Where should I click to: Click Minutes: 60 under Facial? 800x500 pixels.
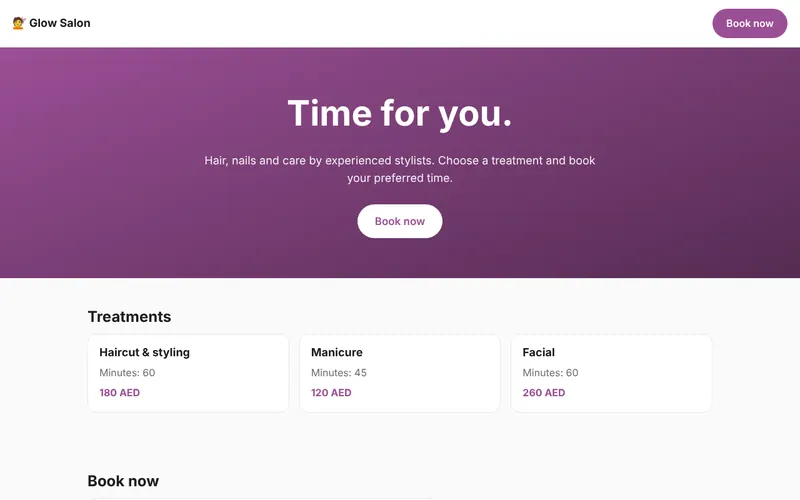(551, 373)
